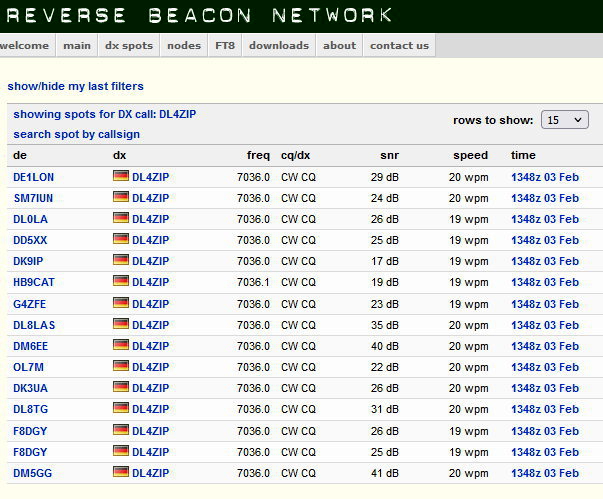The width and height of the screenshot is (603, 499).
Task: Click German flag icon in DD5XX row
Action: click(x=121, y=239)
